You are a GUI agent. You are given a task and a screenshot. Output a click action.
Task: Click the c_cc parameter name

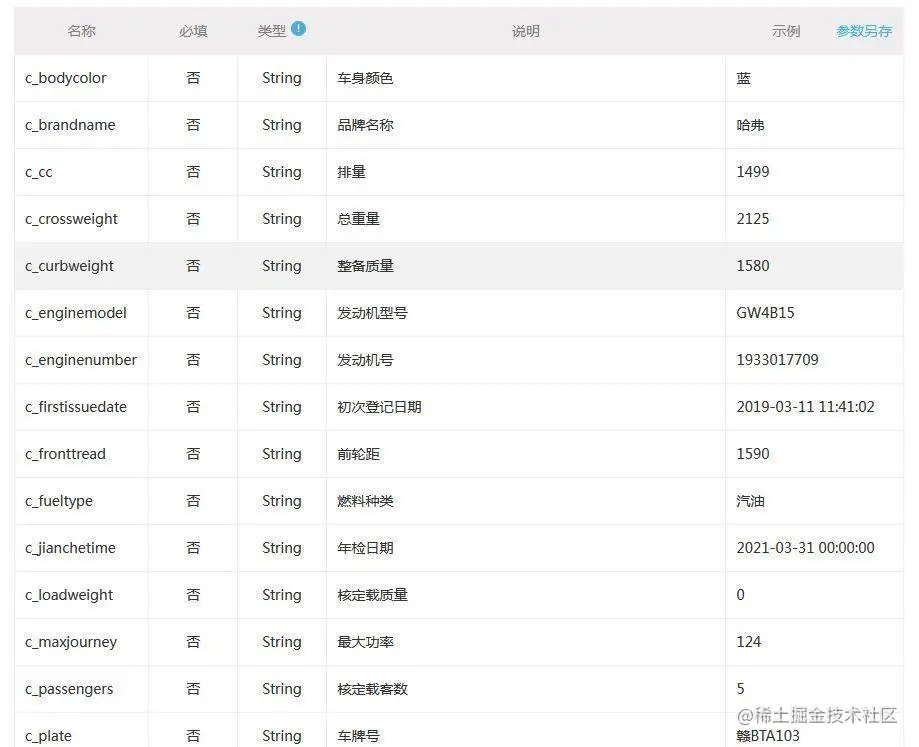pyautogui.click(x=39, y=172)
